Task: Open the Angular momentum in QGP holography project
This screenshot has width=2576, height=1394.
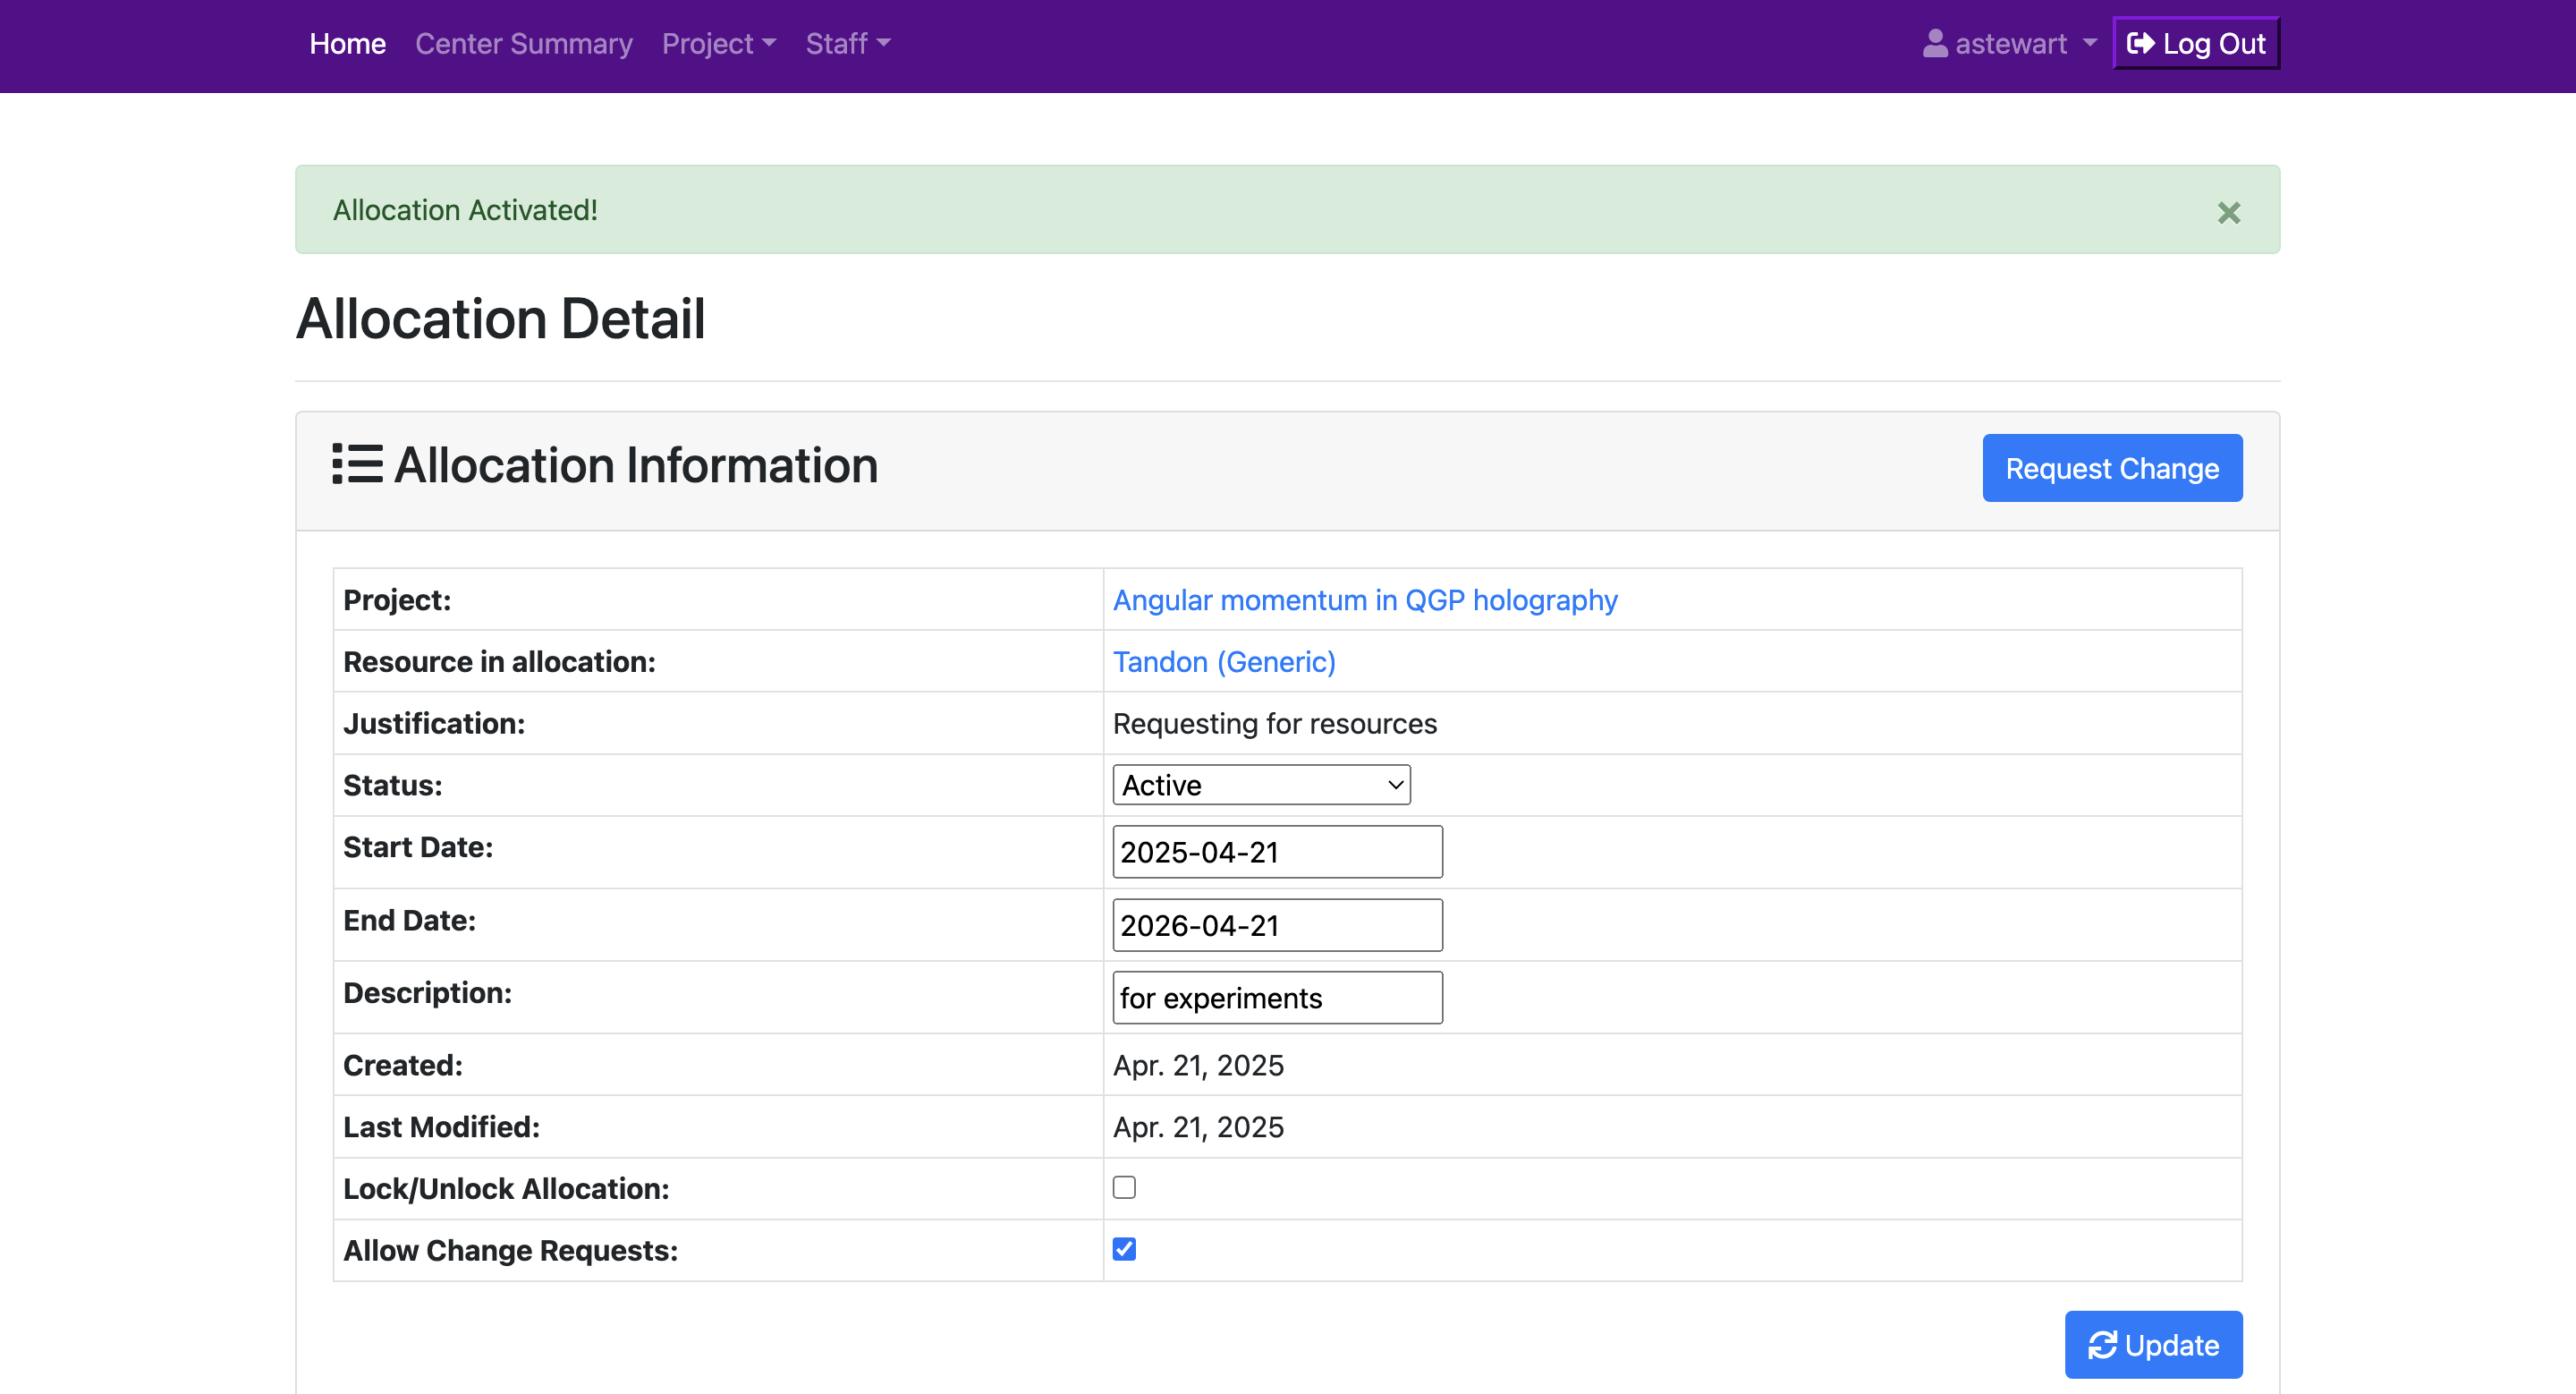Action: point(1365,600)
